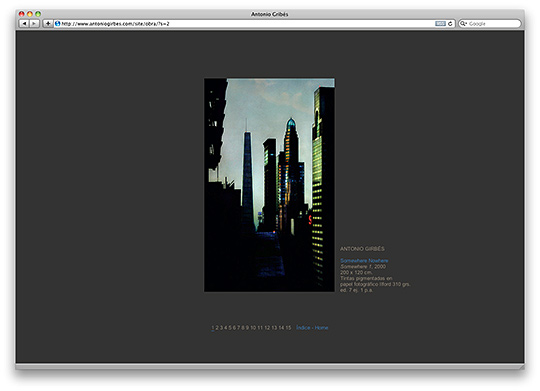540x391 pixels.
Task: Click the 'papel fotográfico Ilford 310 grs.' line
Action: pos(375,284)
